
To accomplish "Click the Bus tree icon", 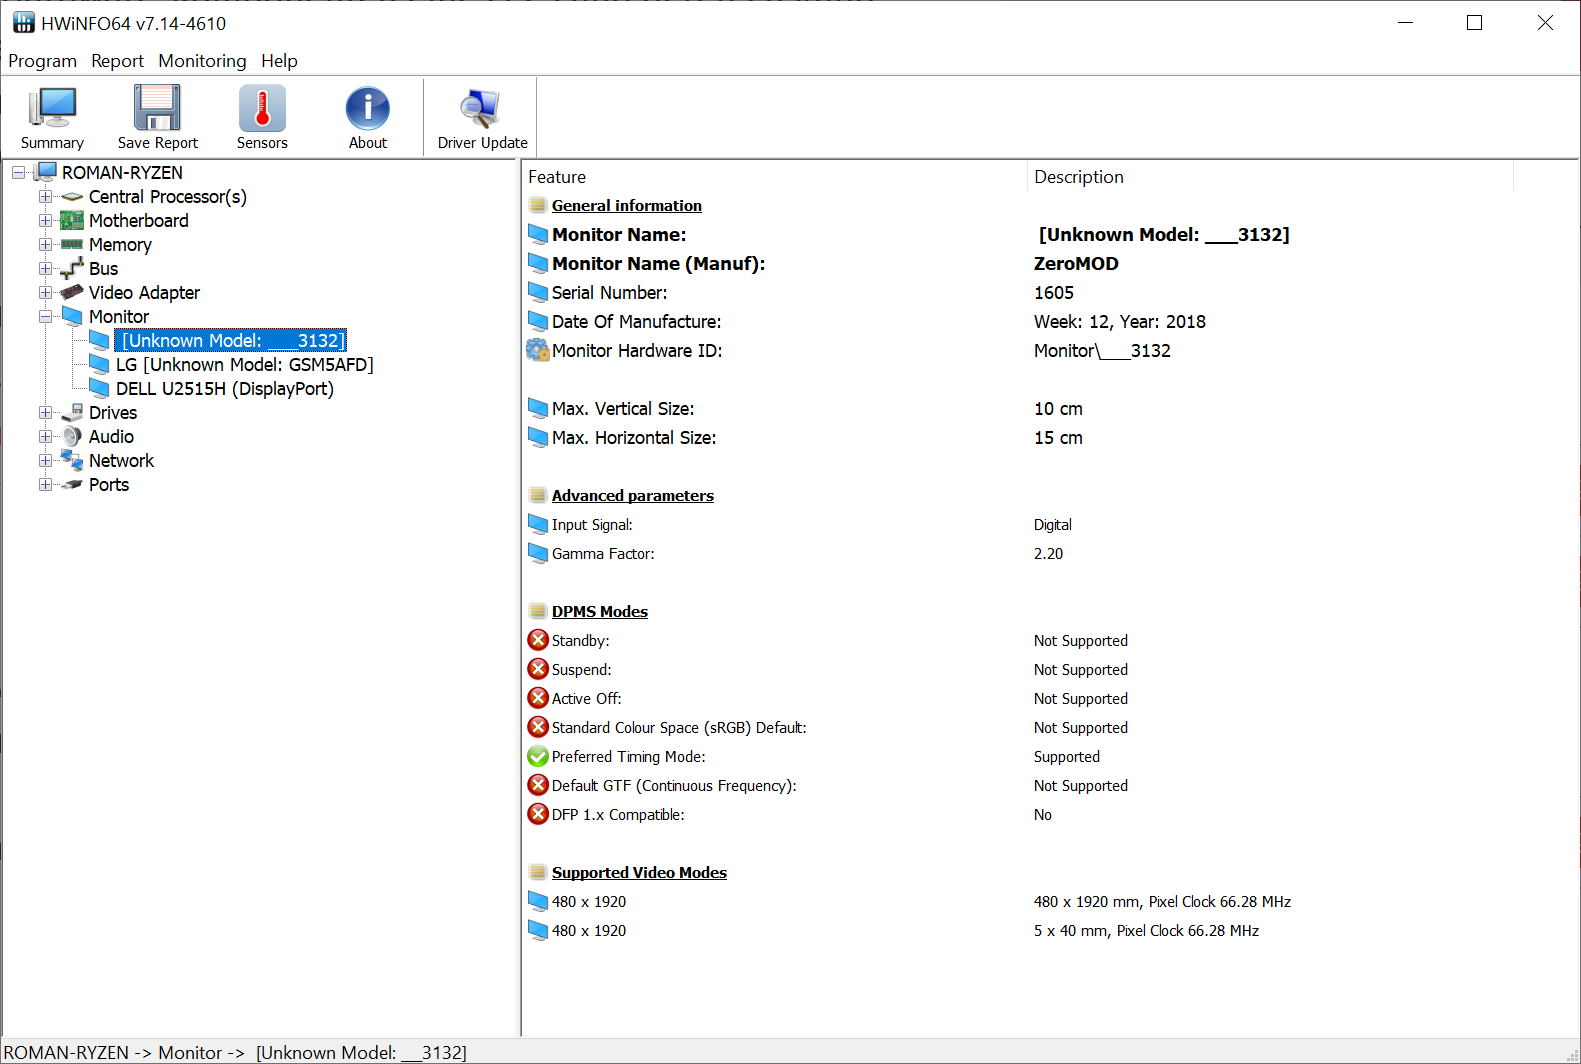I will 72,269.
